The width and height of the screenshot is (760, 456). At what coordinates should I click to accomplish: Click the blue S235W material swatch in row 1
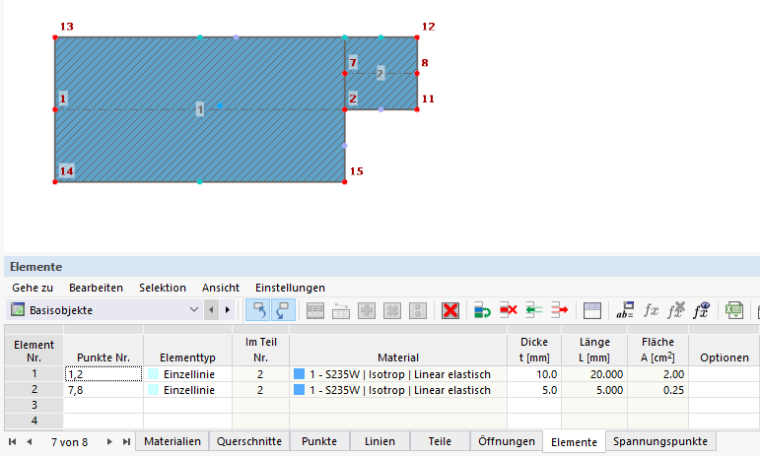(299, 374)
